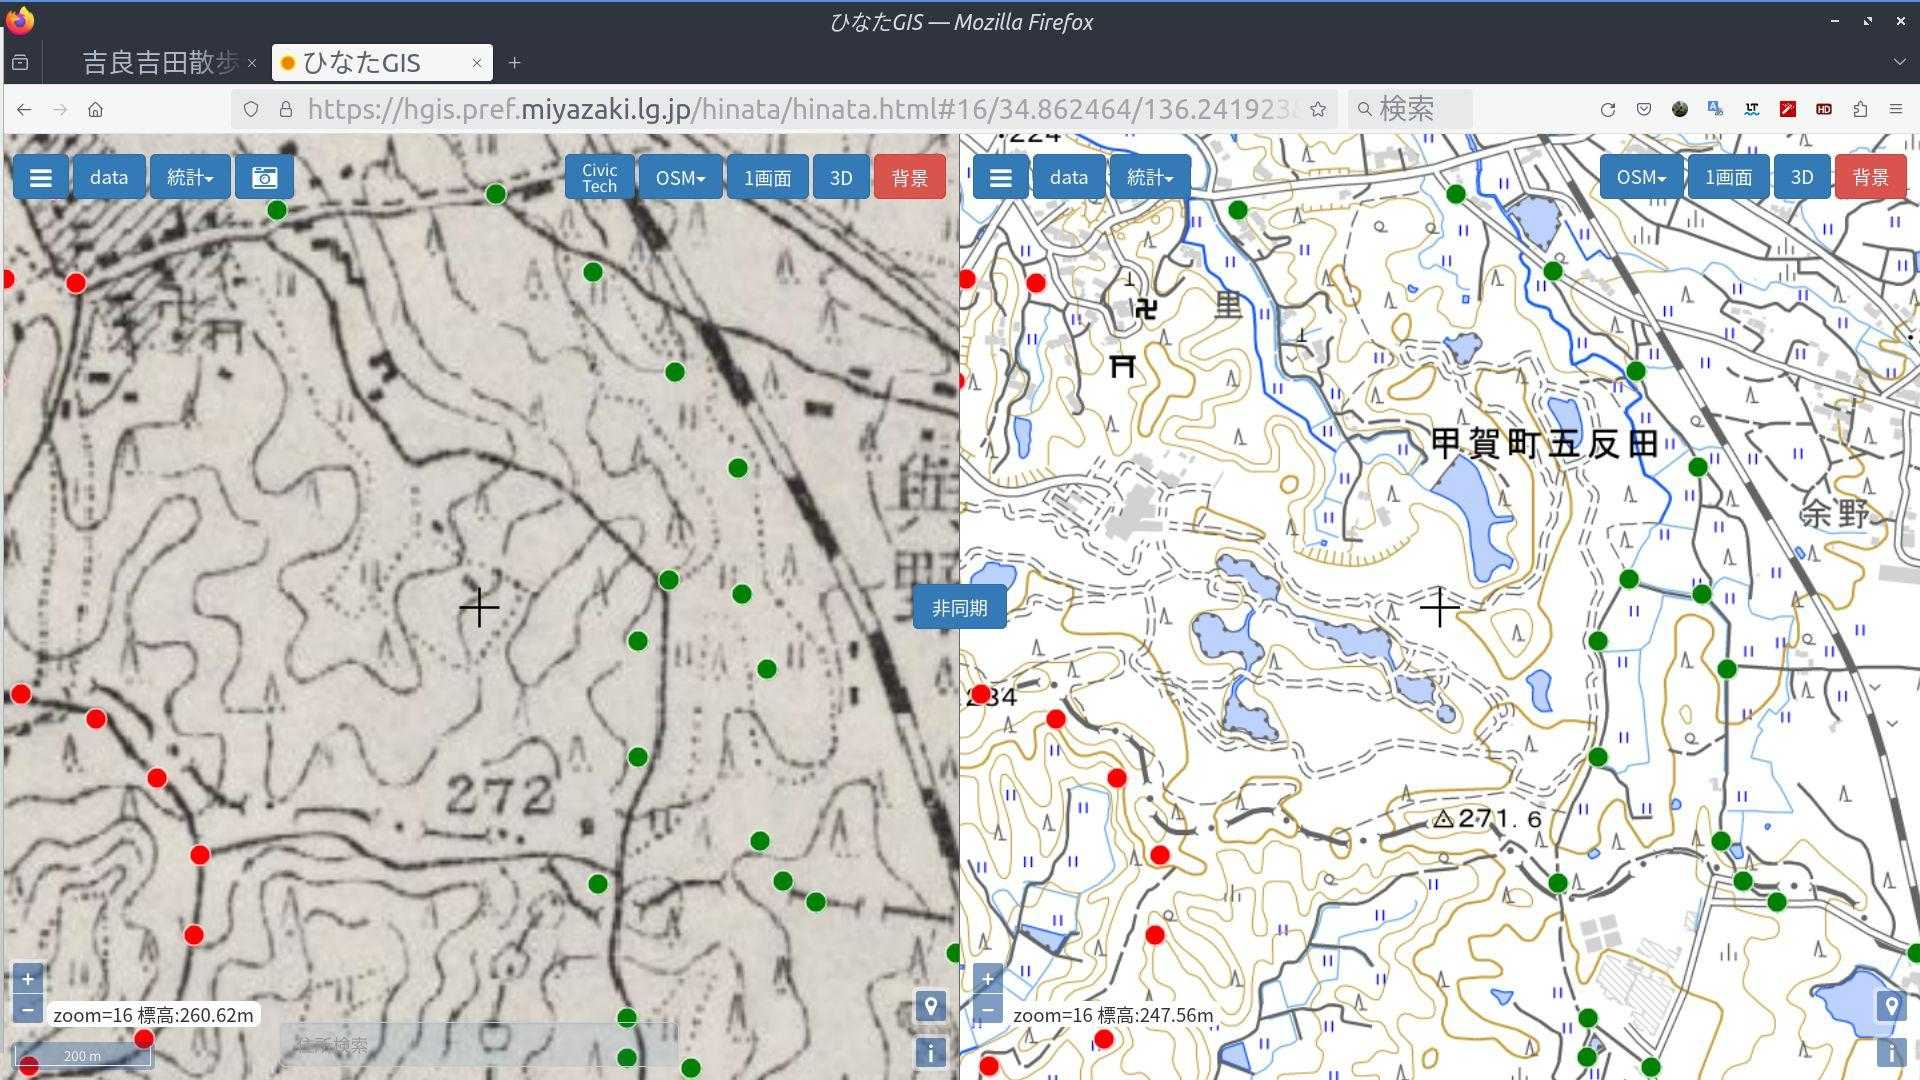This screenshot has height=1080, width=1920.
Task: Click left map info icon
Action: coord(930,1052)
